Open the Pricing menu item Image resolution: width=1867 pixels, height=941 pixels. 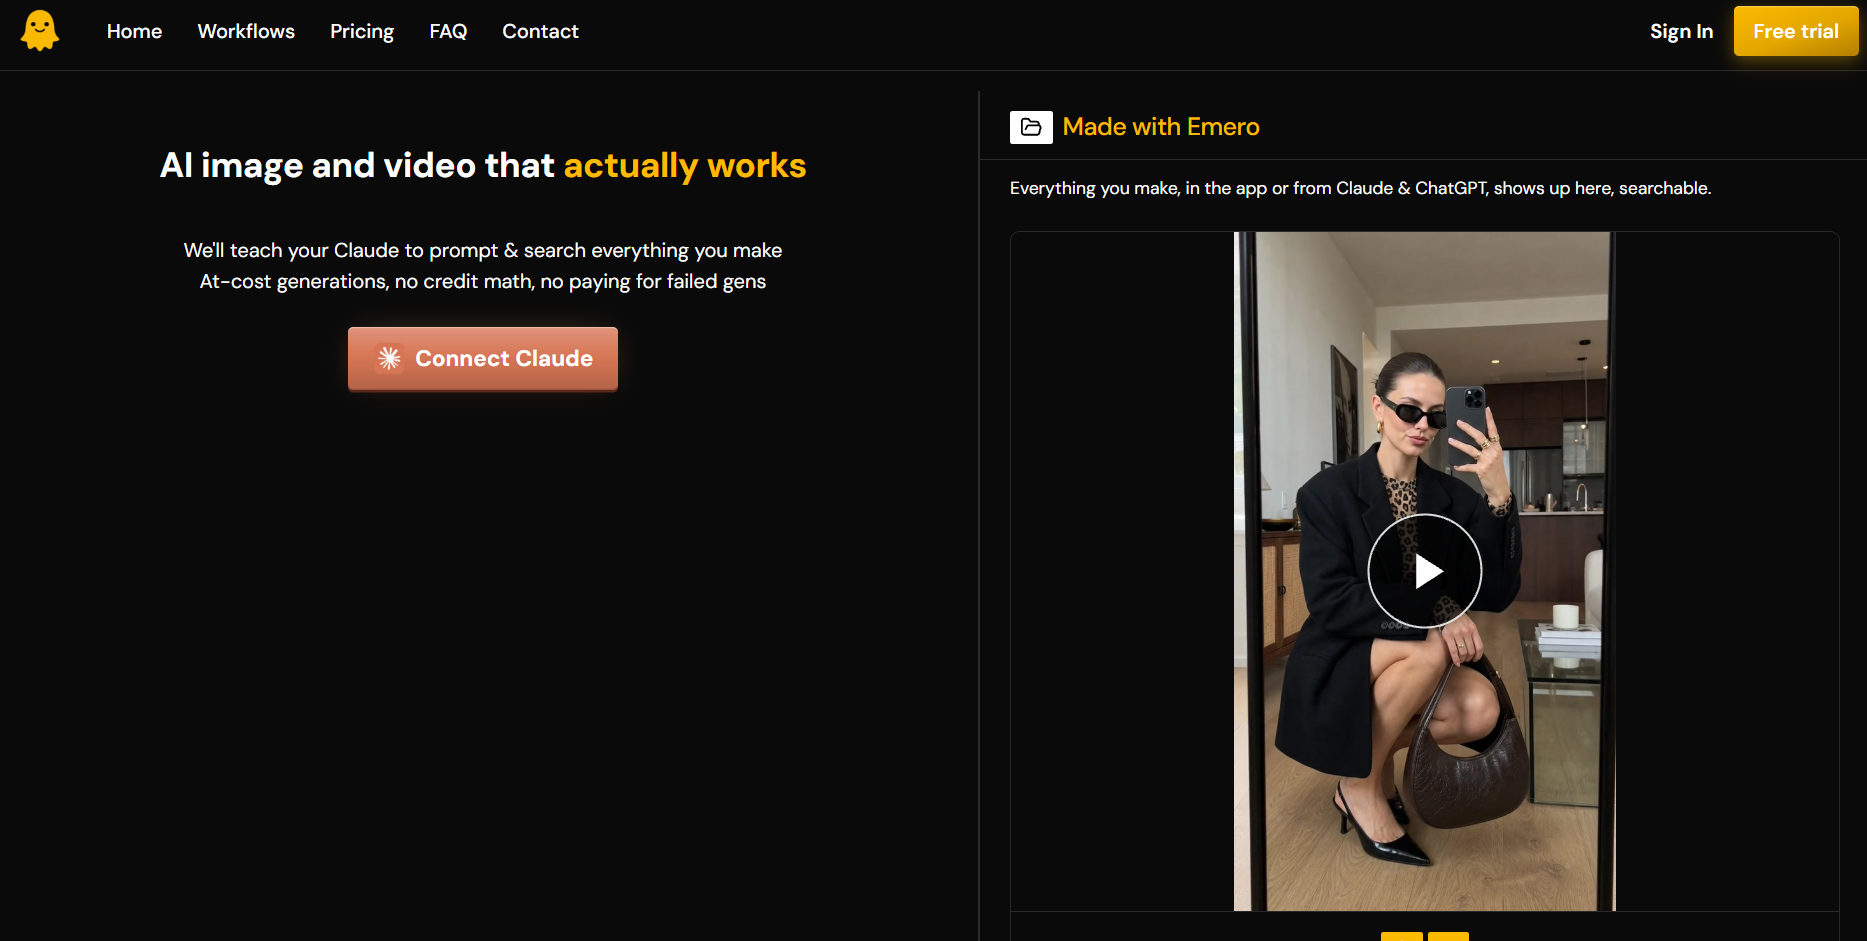pos(362,31)
